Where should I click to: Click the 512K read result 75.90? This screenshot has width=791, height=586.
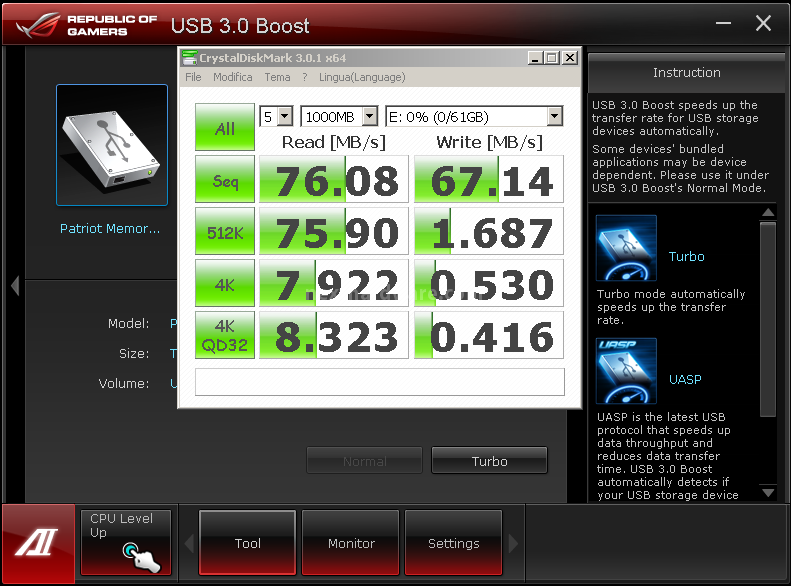pyautogui.click(x=334, y=231)
